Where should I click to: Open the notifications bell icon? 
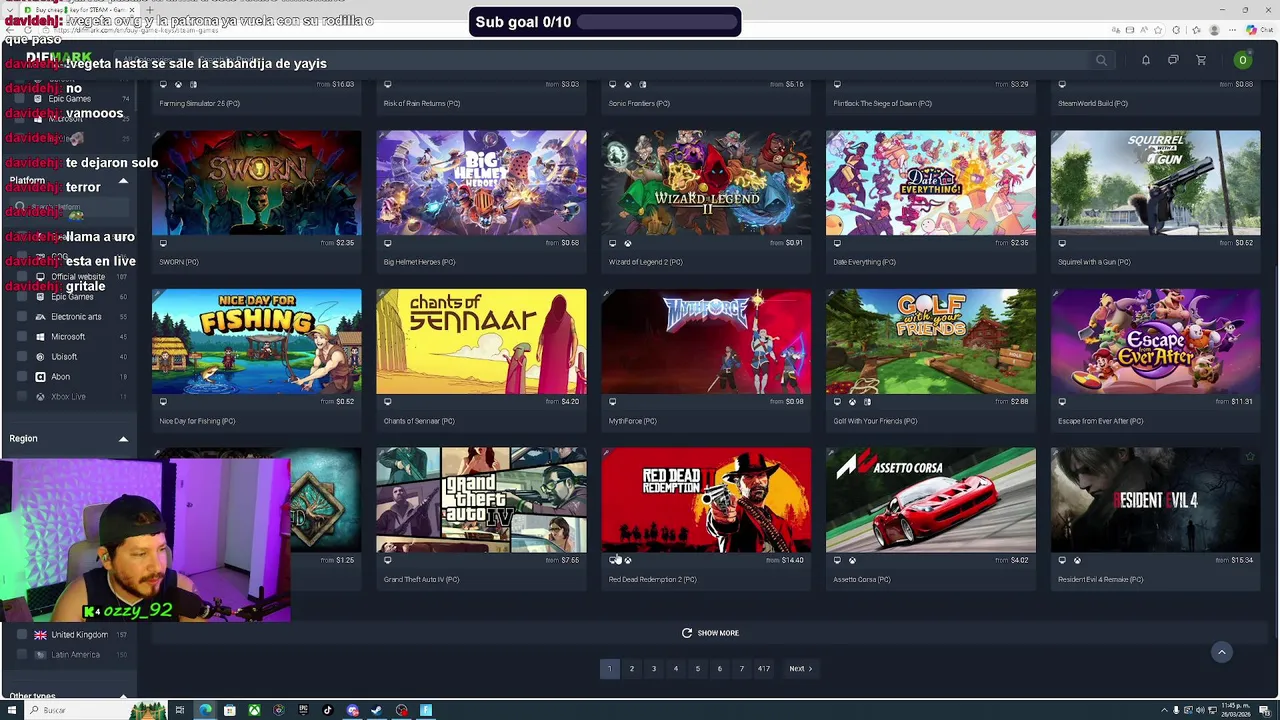click(1146, 61)
